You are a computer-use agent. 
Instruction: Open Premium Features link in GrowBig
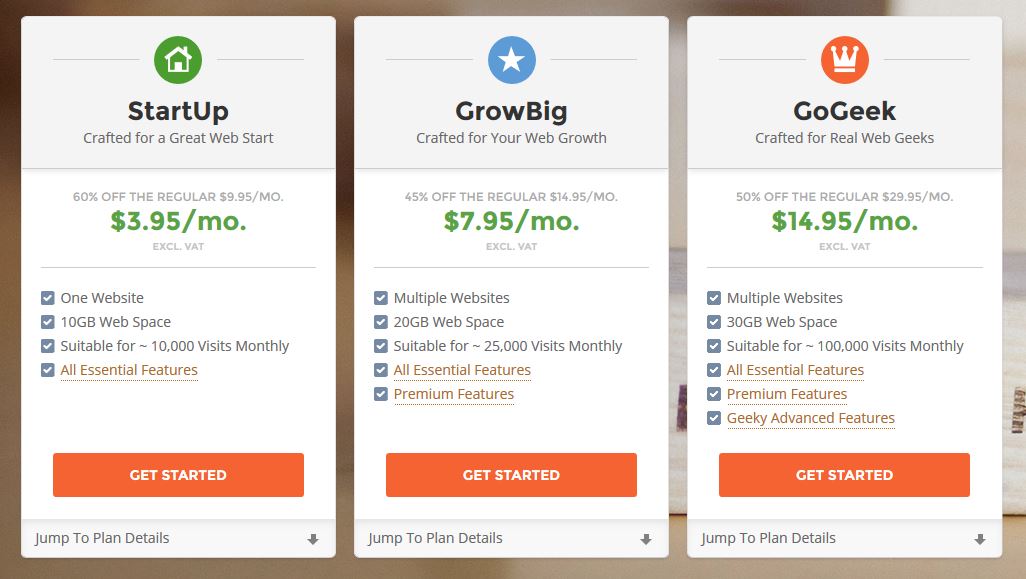(453, 395)
